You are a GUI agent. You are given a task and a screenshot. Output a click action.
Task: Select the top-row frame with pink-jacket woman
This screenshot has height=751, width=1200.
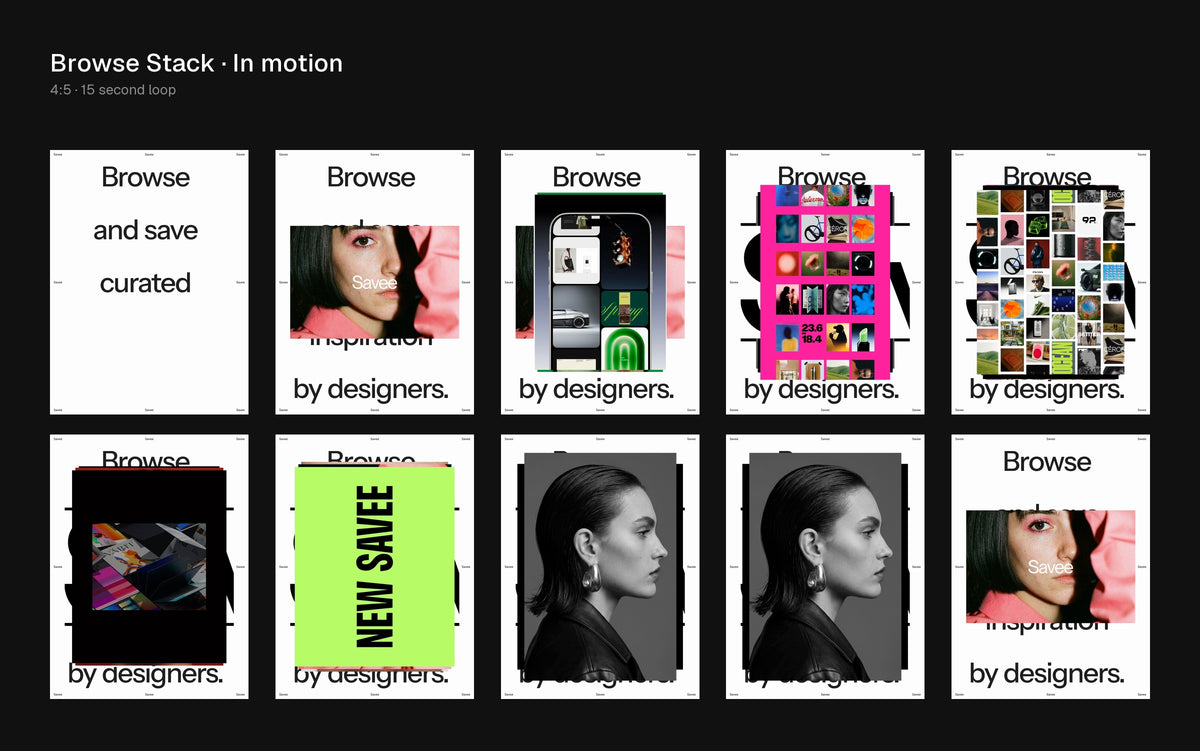(x=375, y=282)
